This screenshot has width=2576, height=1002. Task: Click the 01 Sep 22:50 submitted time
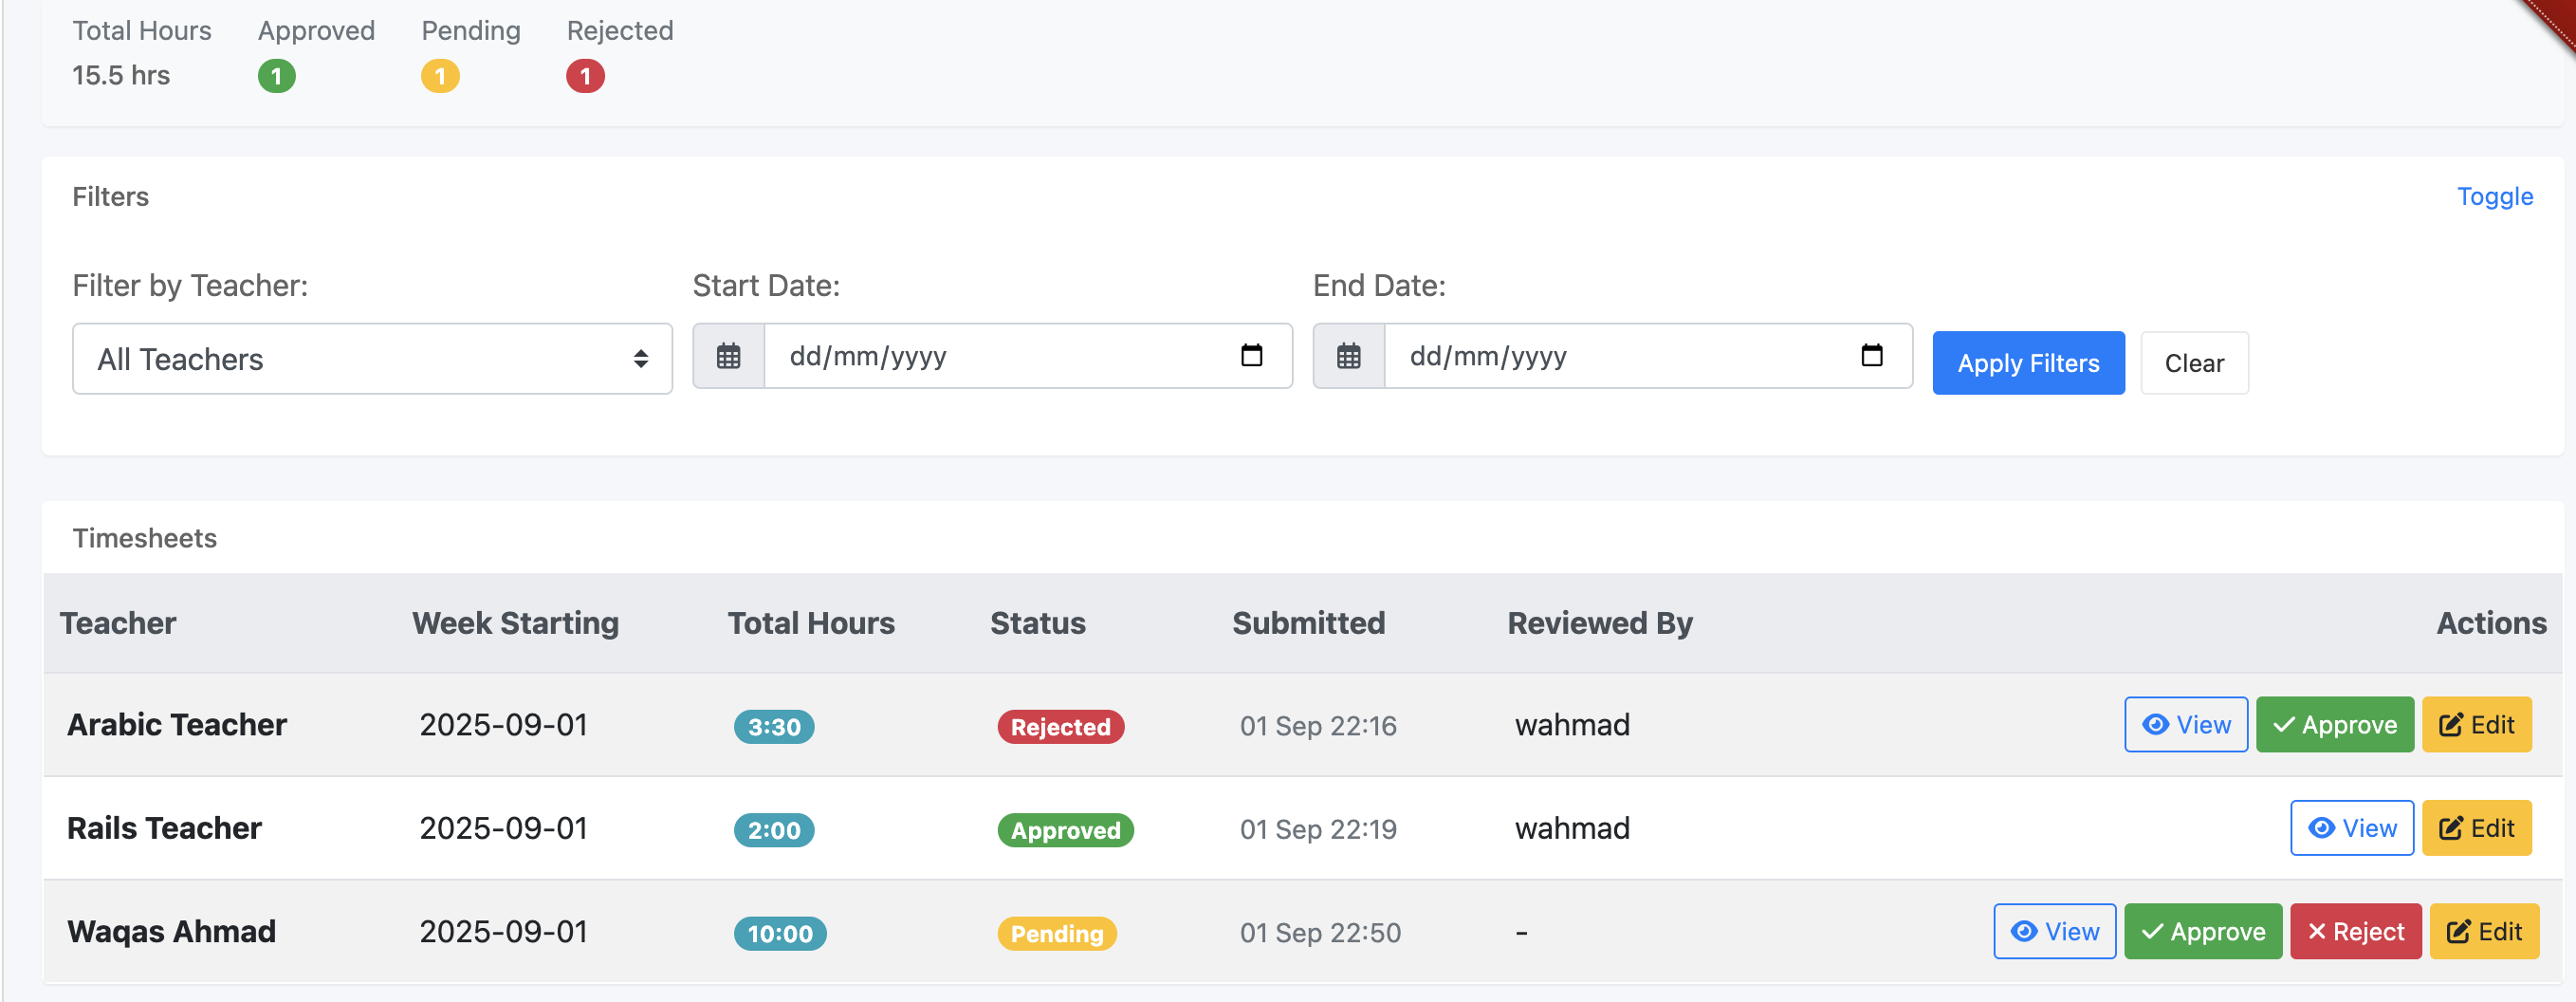[x=1320, y=933]
